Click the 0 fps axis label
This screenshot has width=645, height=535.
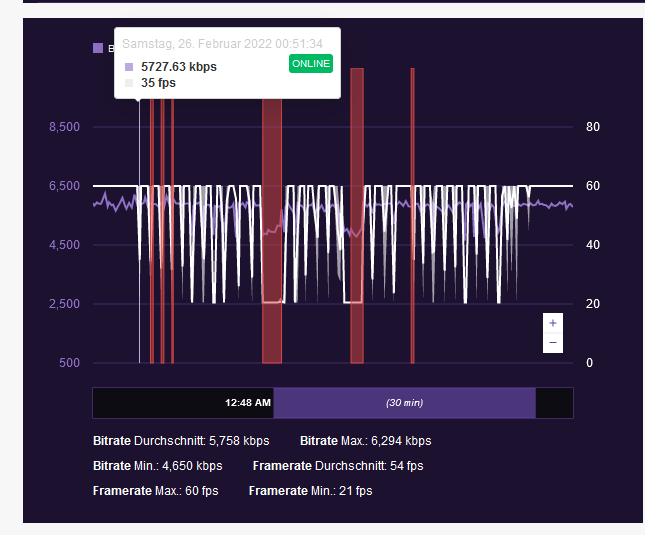pyautogui.click(x=589, y=363)
